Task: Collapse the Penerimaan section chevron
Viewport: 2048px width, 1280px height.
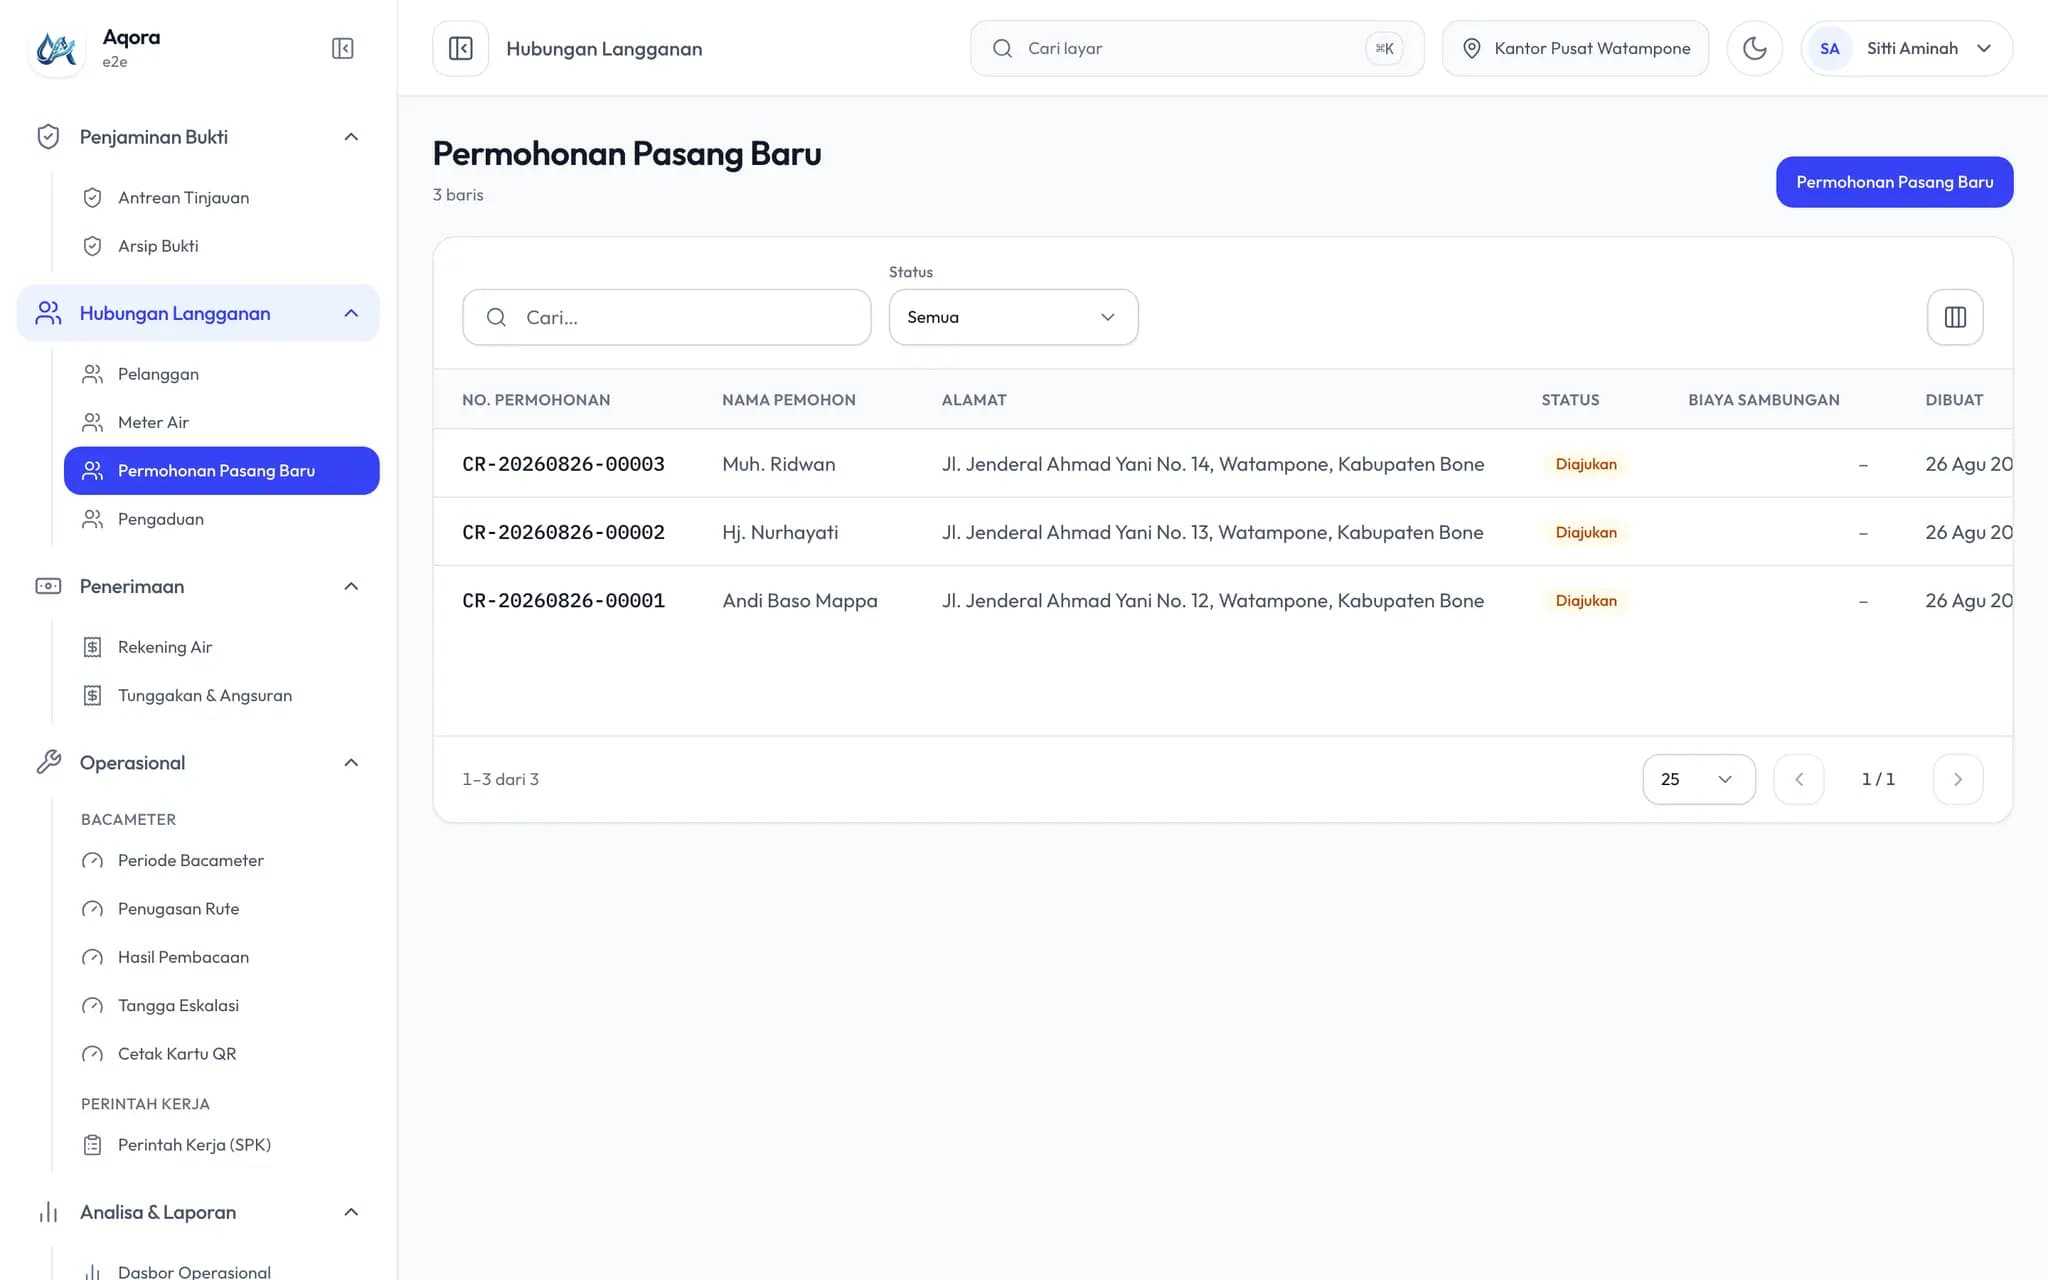Action: [351, 586]
